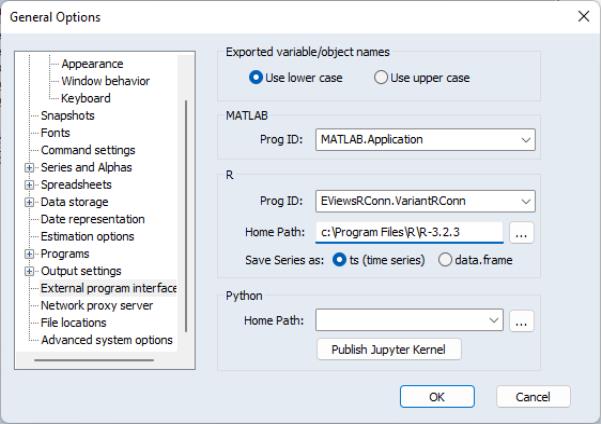The image size is (601, 424).
Task: Browse for Python Home Path folder
Action: (x=520, y=321)
